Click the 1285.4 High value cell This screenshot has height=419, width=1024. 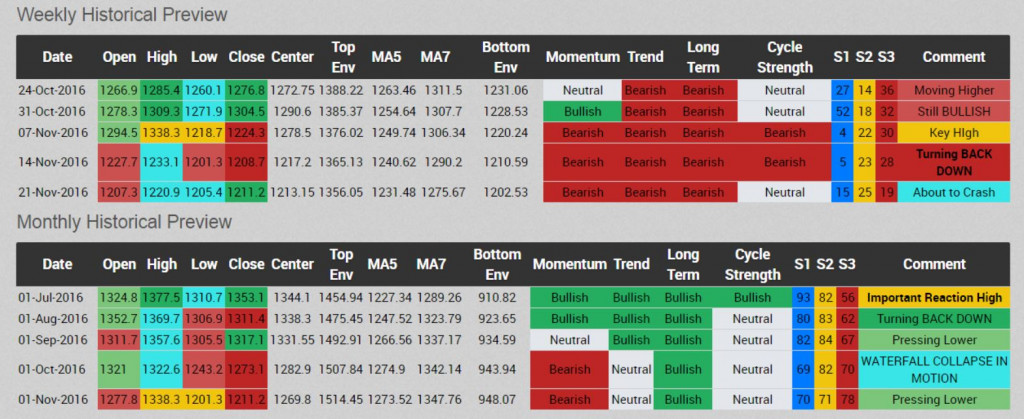(161, 90)
